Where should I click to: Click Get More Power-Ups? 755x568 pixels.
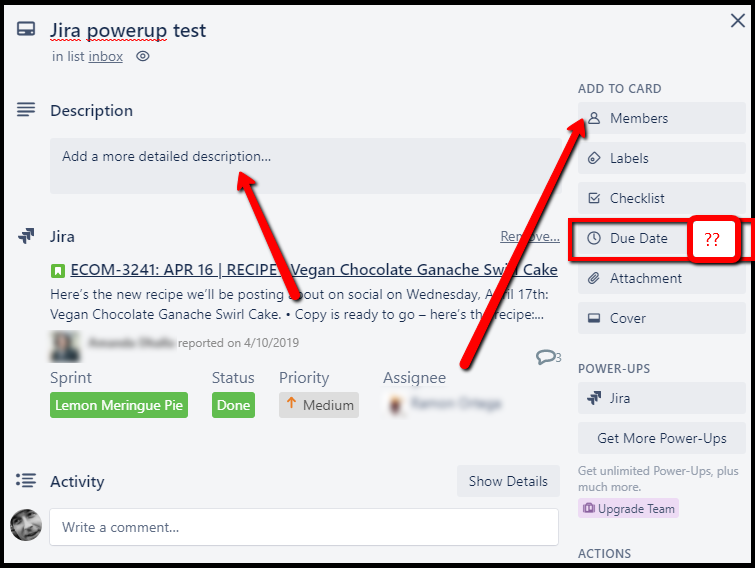[x=662, y=438]
